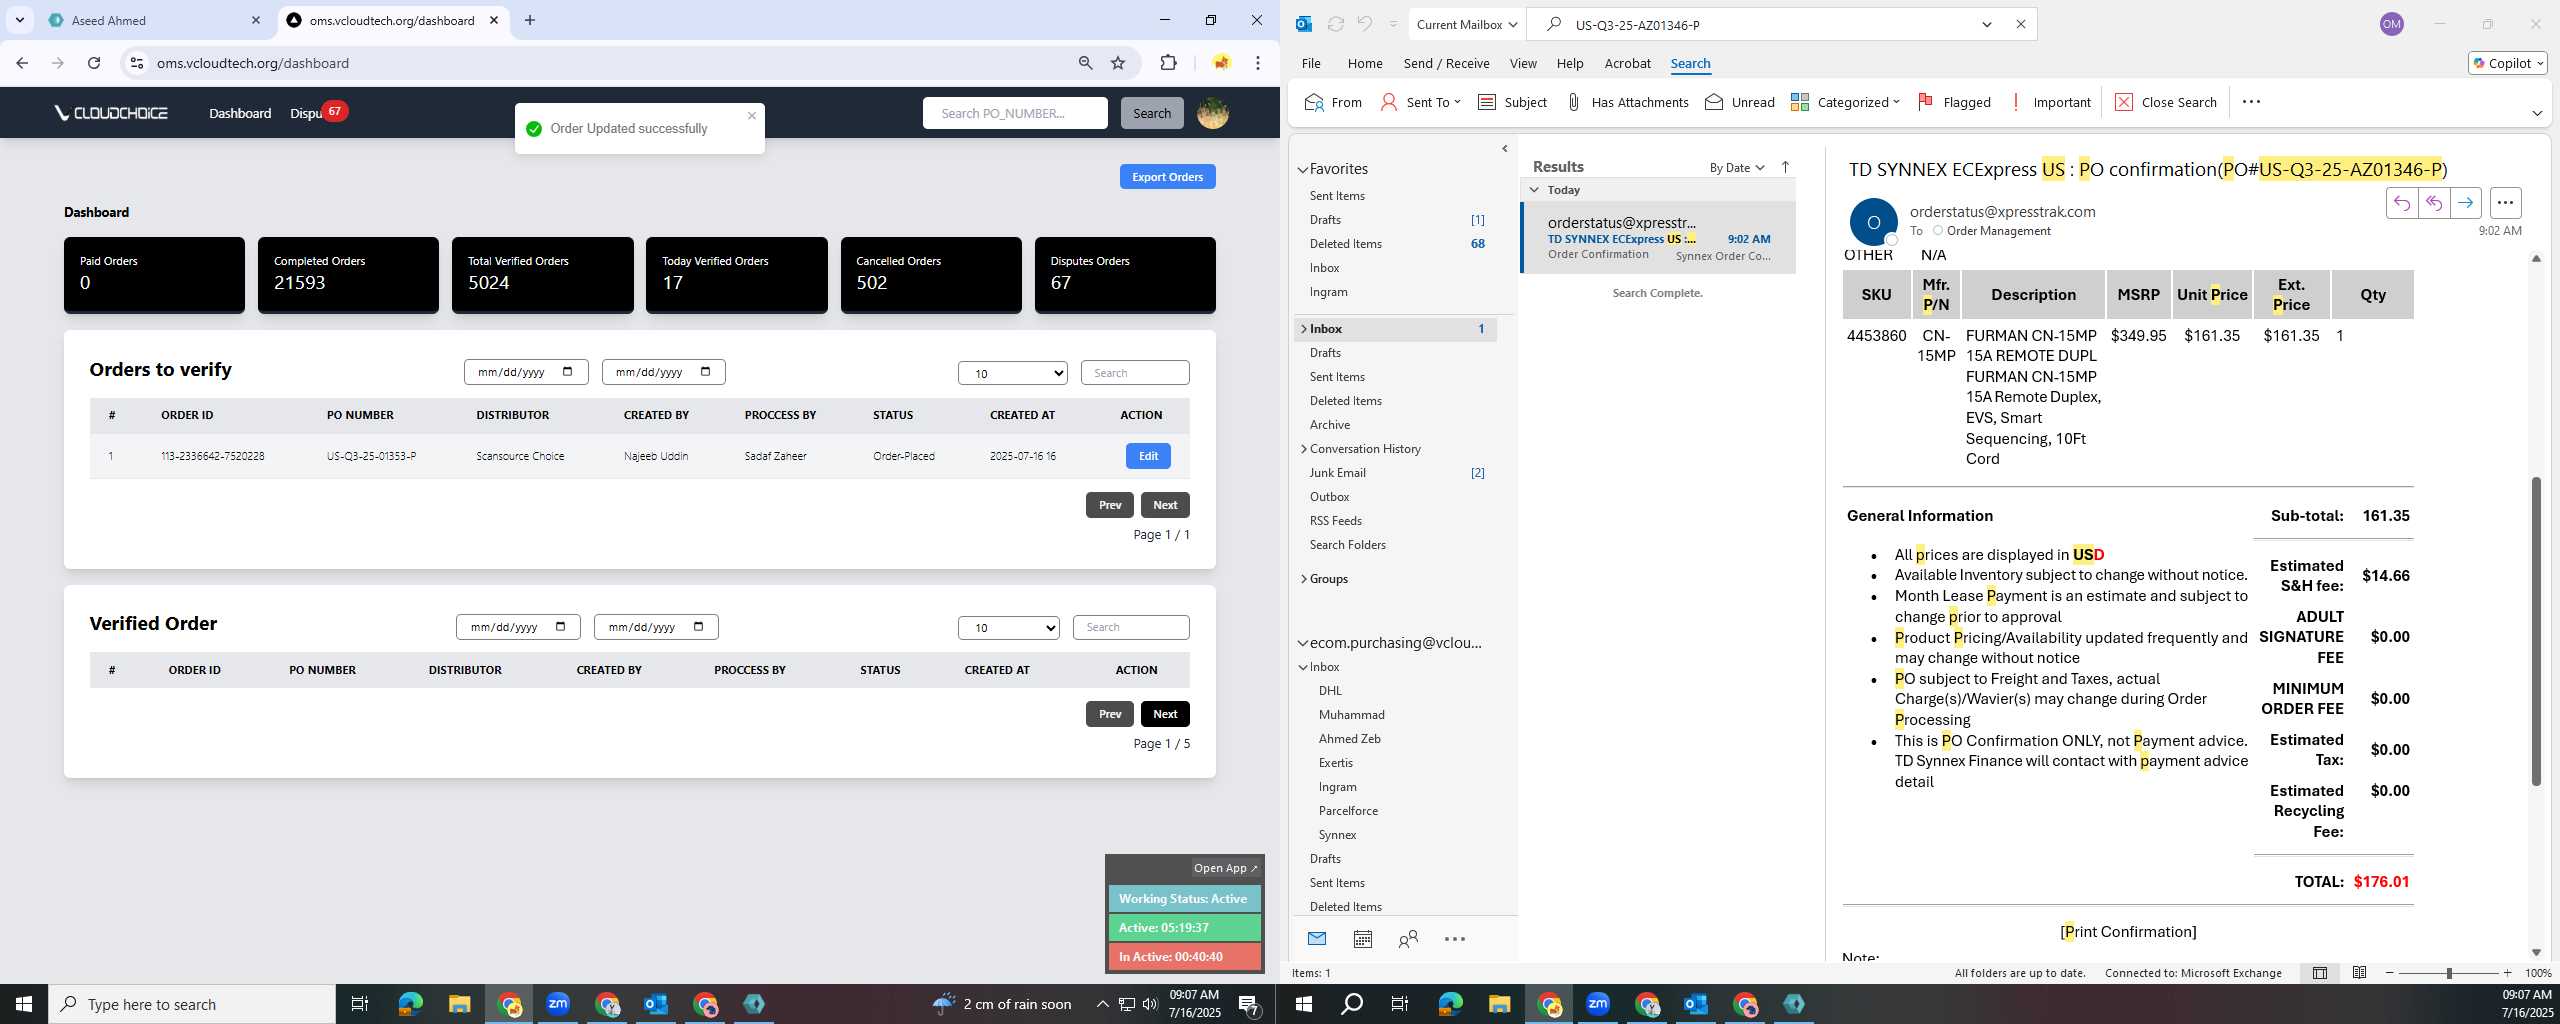The image size is (2560, 1024).
Task: Click Print Confirmation link in email
Action: point(2128,932)
